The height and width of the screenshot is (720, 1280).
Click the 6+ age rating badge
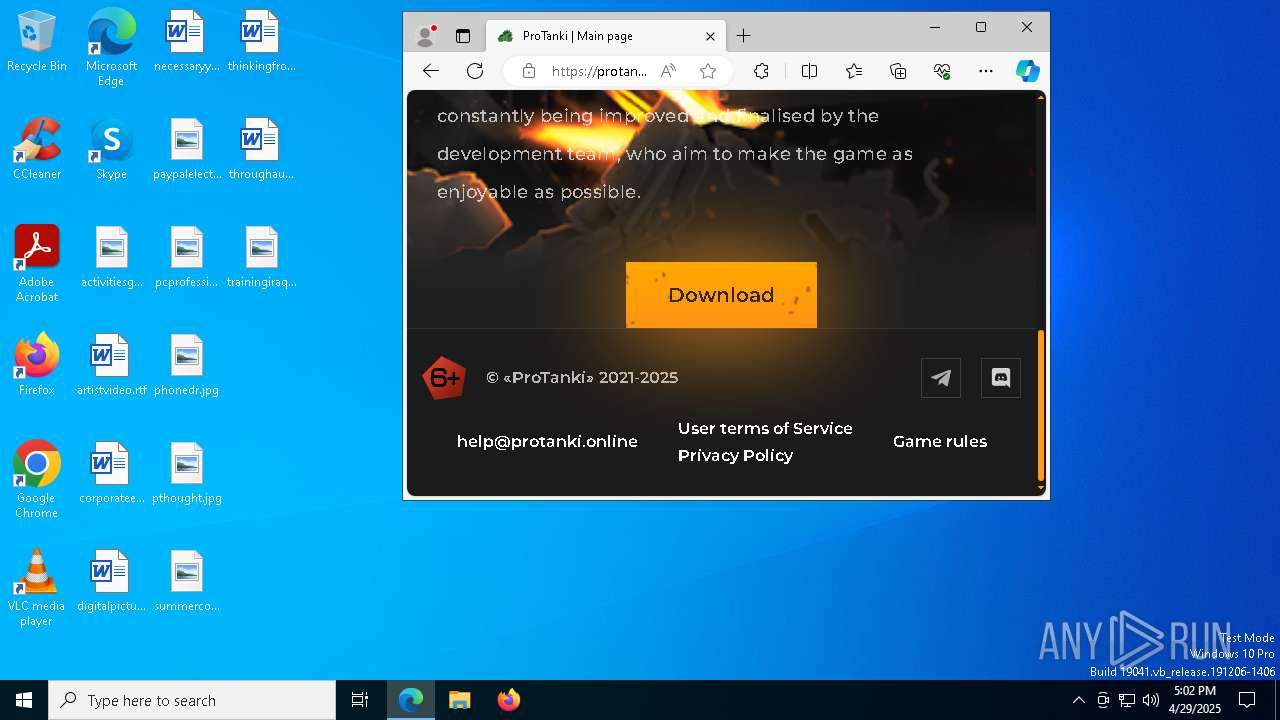(444, 378)
